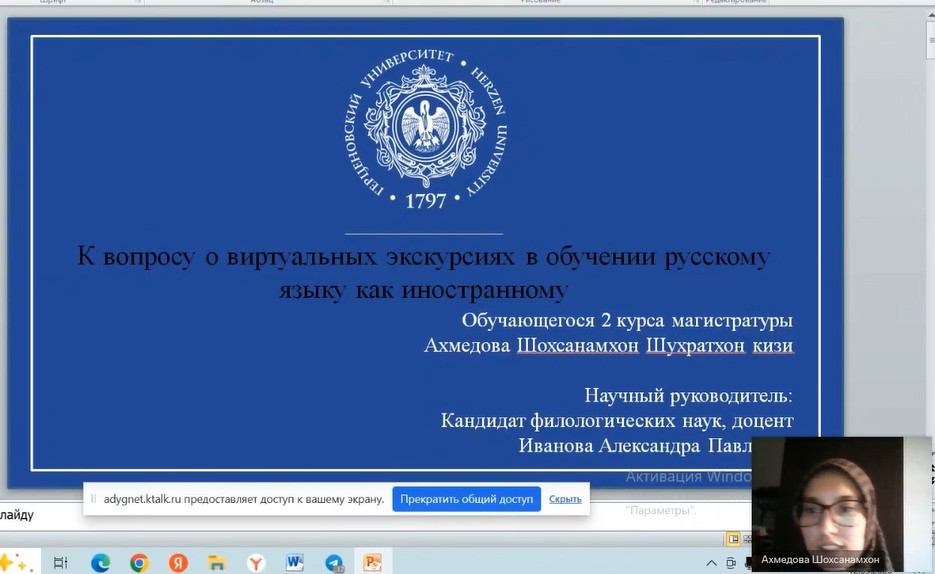The image size is (935, 574).
Task: Open Task View in the taskbar
Action: [61, 562]
